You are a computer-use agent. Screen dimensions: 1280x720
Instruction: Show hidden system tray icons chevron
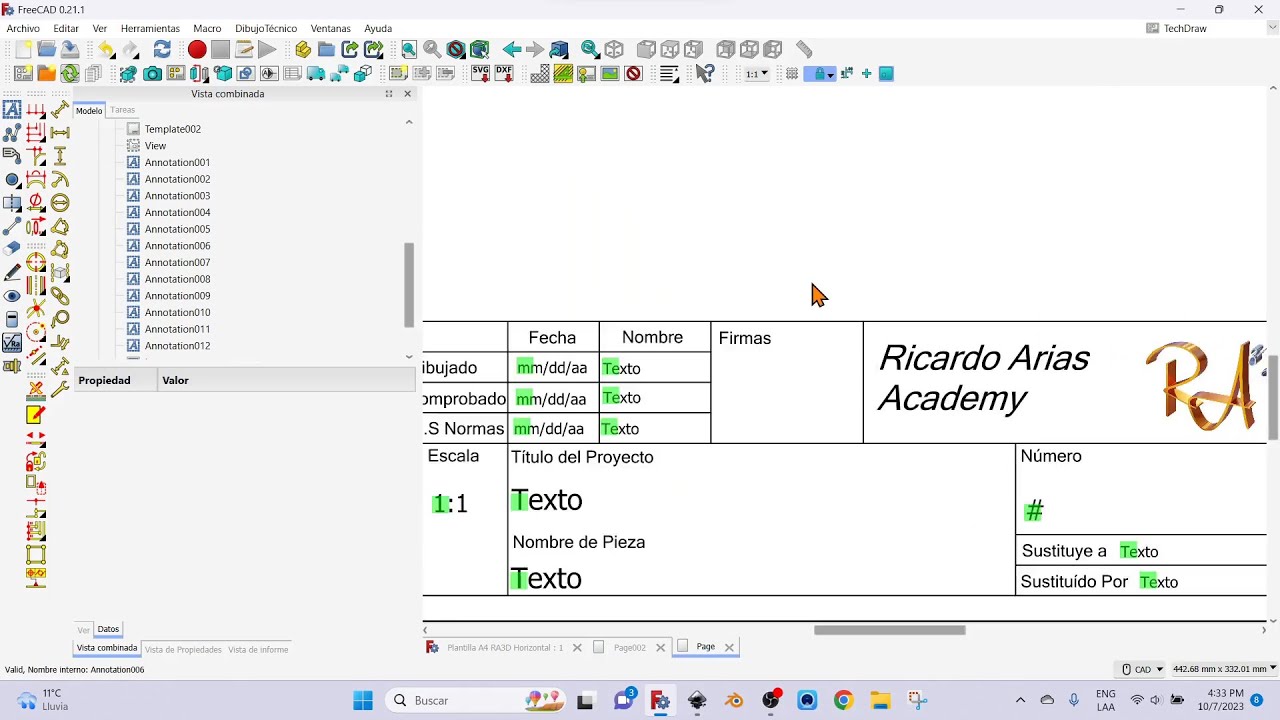pos(1020,701)
